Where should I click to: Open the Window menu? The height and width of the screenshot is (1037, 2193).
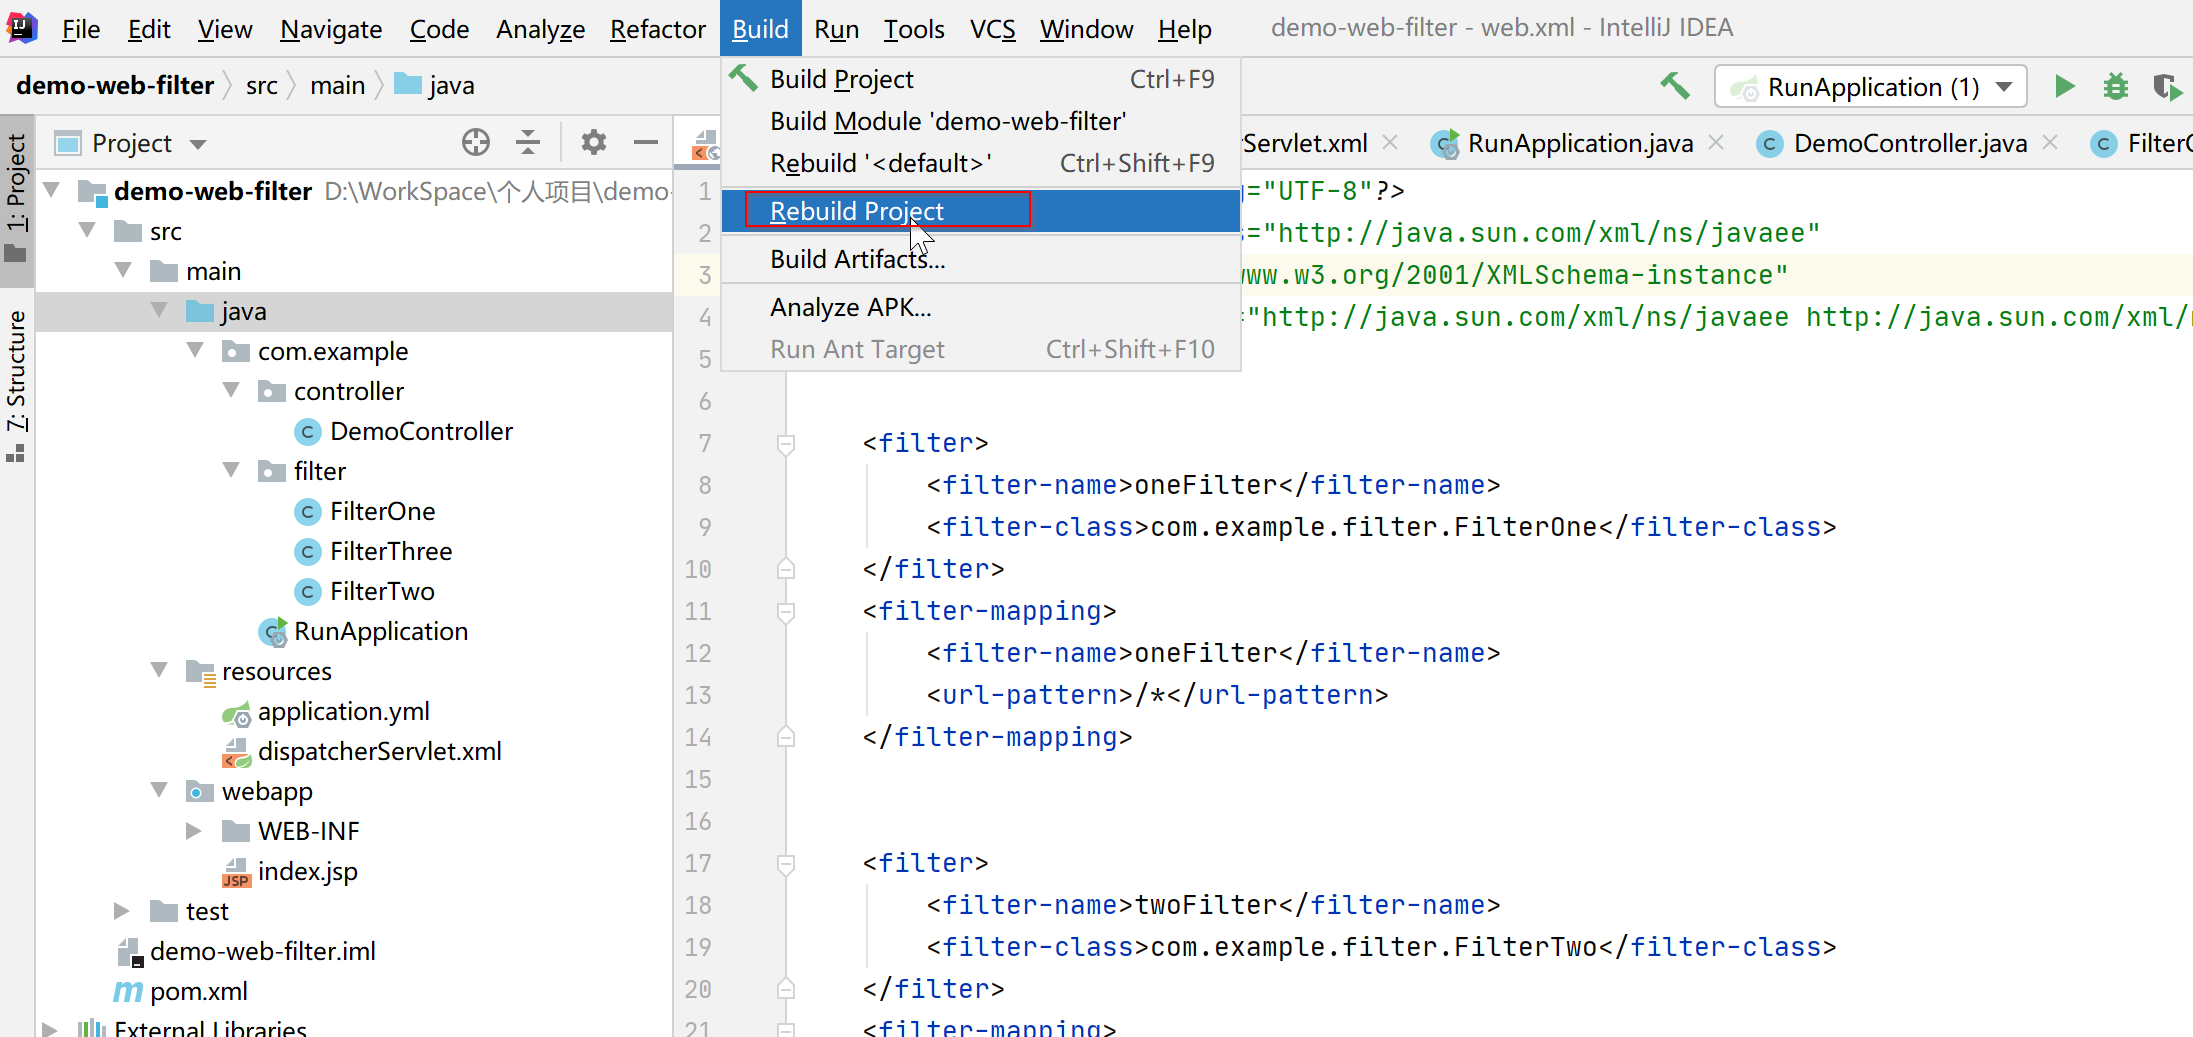click(1086, 29)
